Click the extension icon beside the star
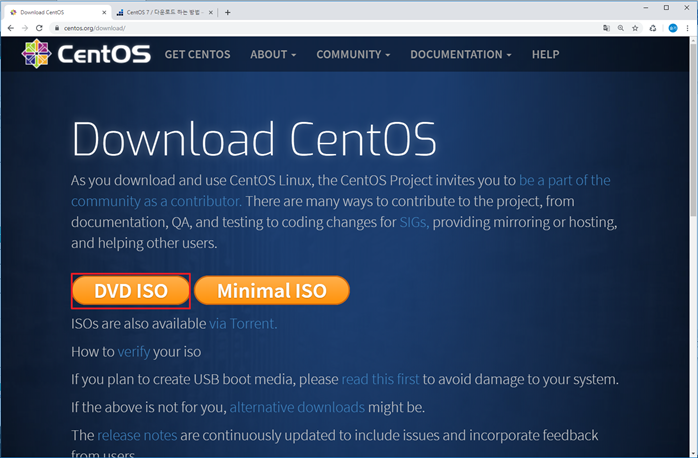698x458 pixels. click(x=653, y=28)
